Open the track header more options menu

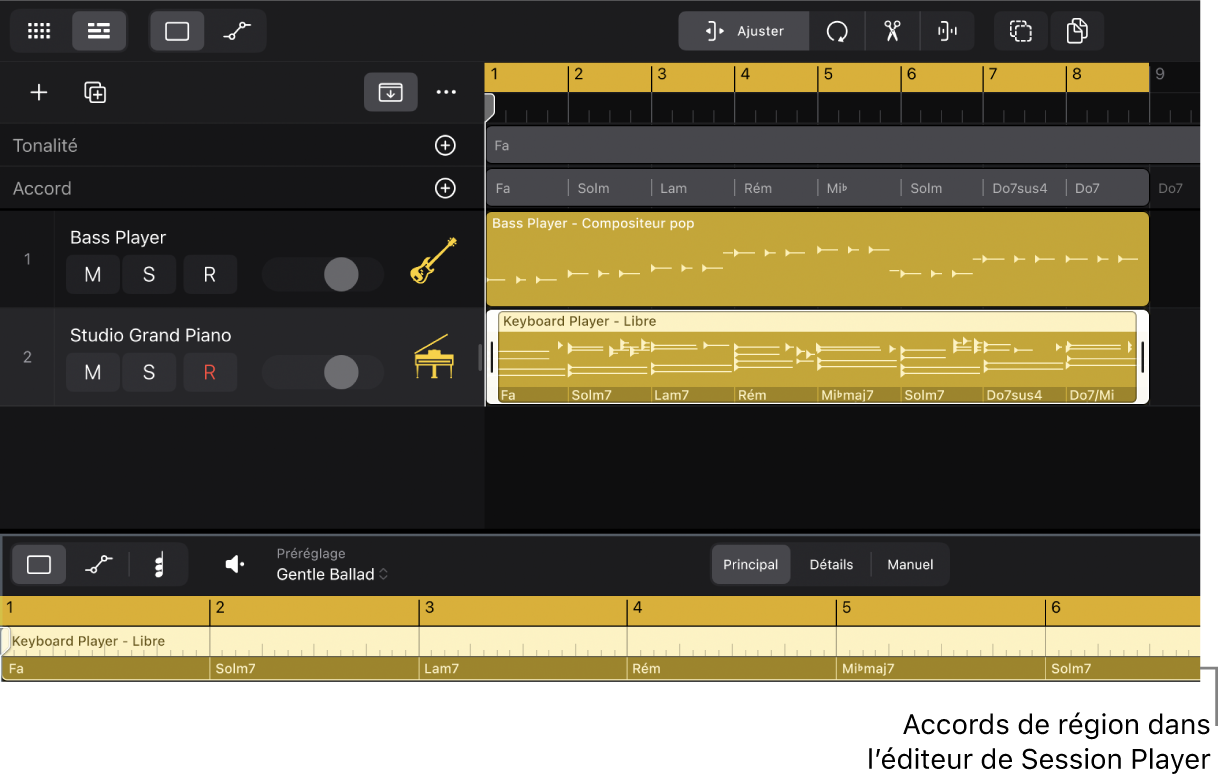(x=446, y=93)
